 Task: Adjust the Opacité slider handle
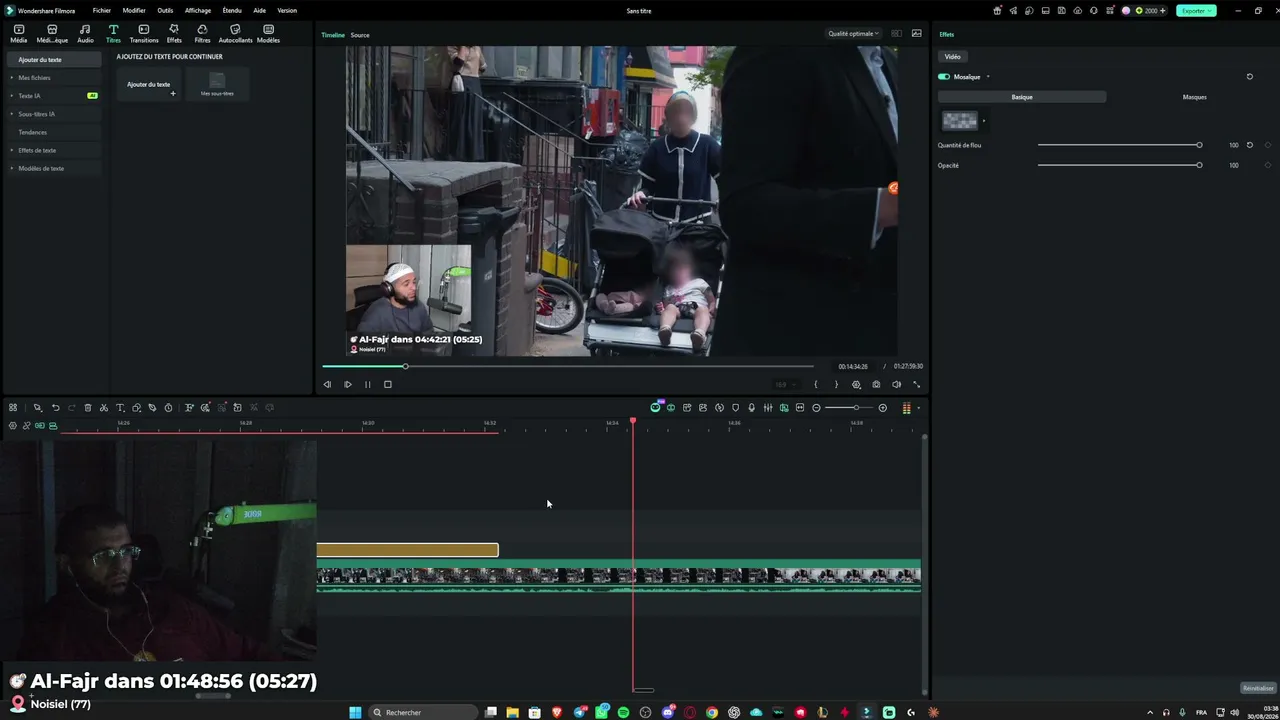[x=1199, y=165]
